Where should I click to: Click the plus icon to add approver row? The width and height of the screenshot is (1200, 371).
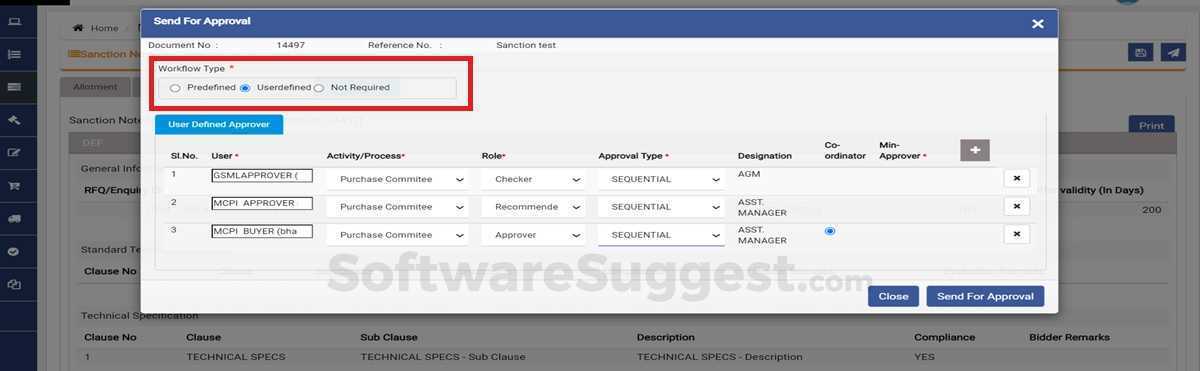click(x=975, y=150)
